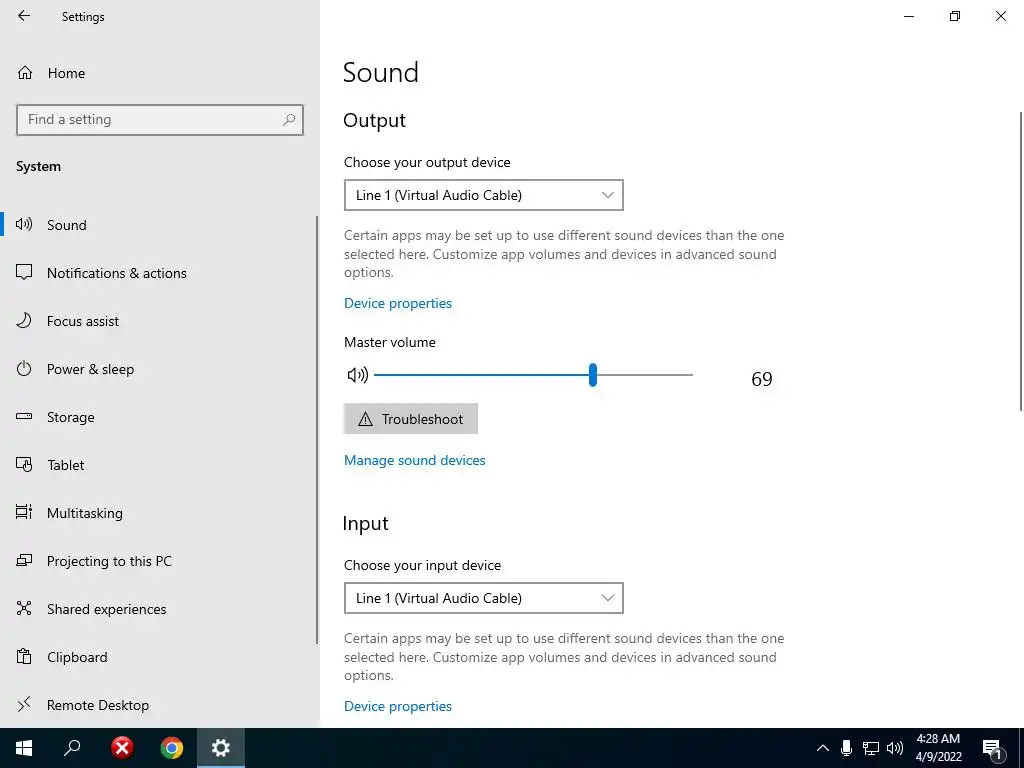Open the input device dropdown

(x=483, y=598)
